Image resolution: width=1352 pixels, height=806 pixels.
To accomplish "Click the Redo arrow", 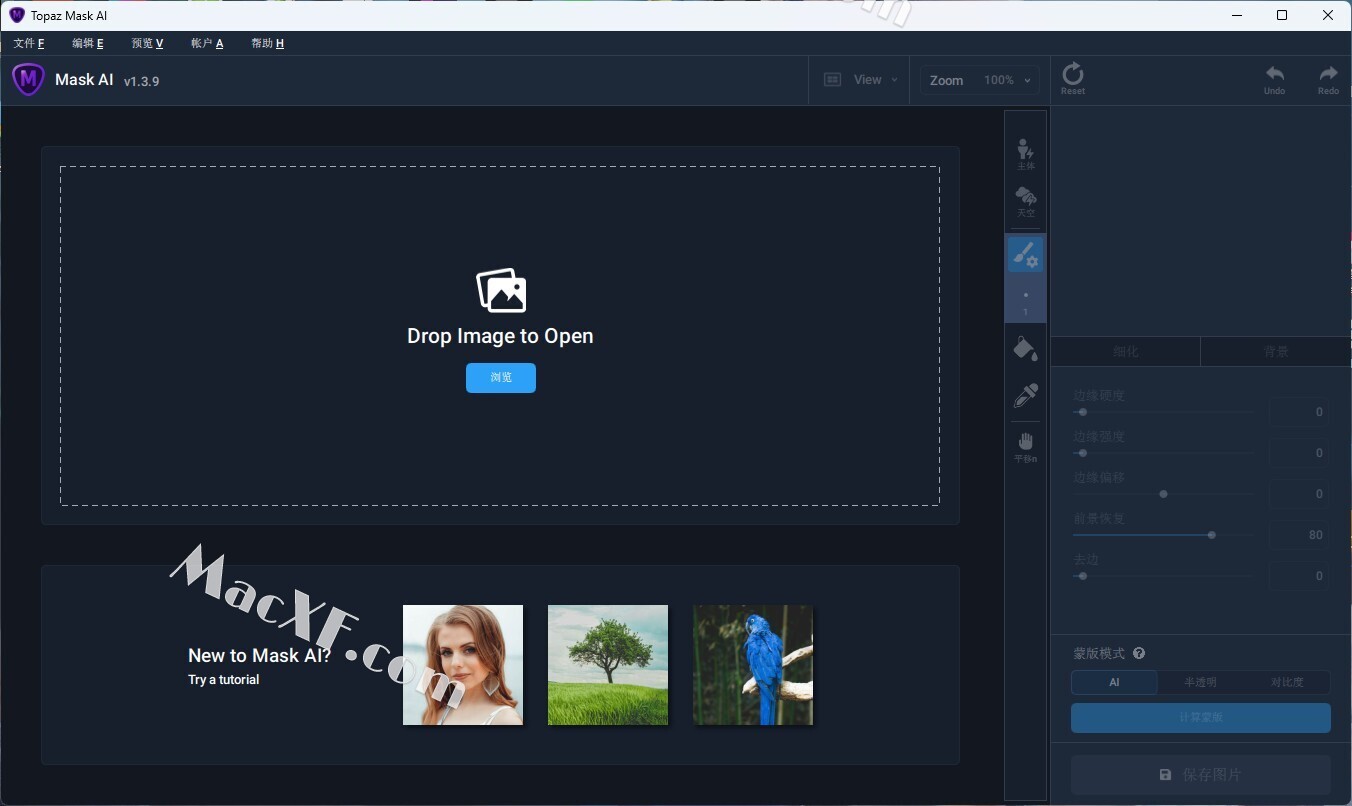I will [1328, 78].
